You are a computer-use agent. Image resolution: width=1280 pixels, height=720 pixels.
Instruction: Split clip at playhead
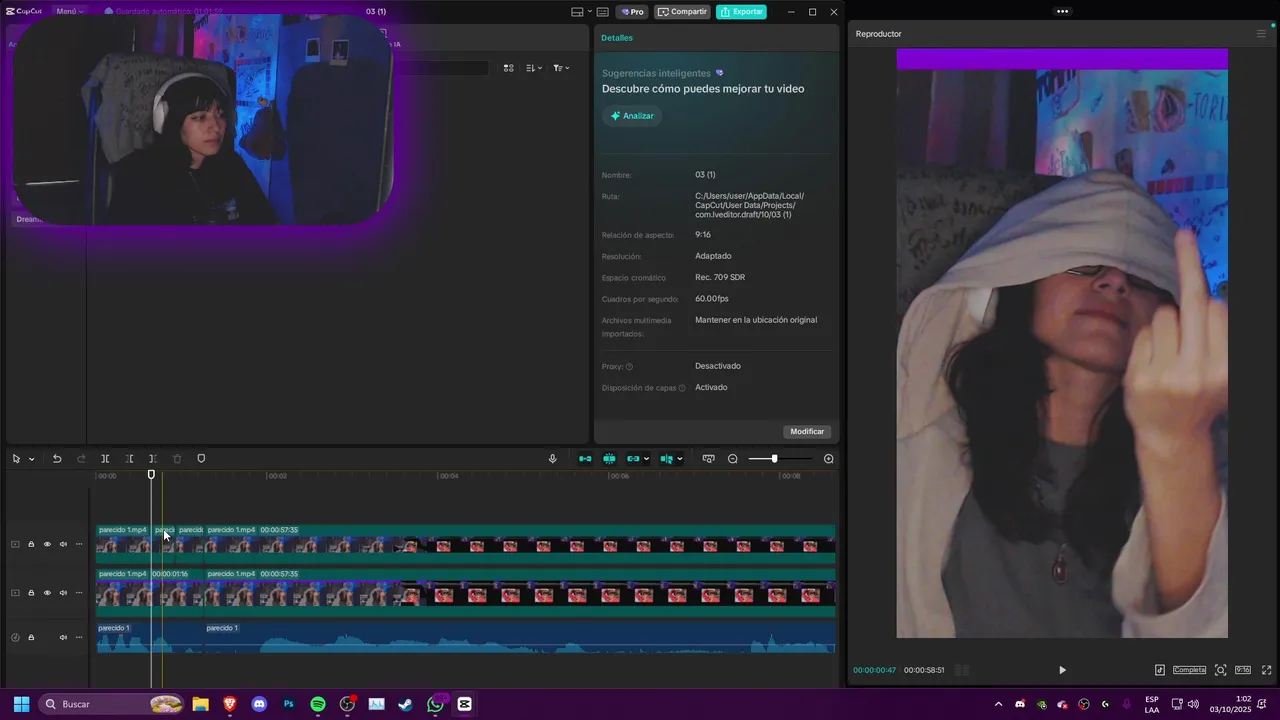105,459
